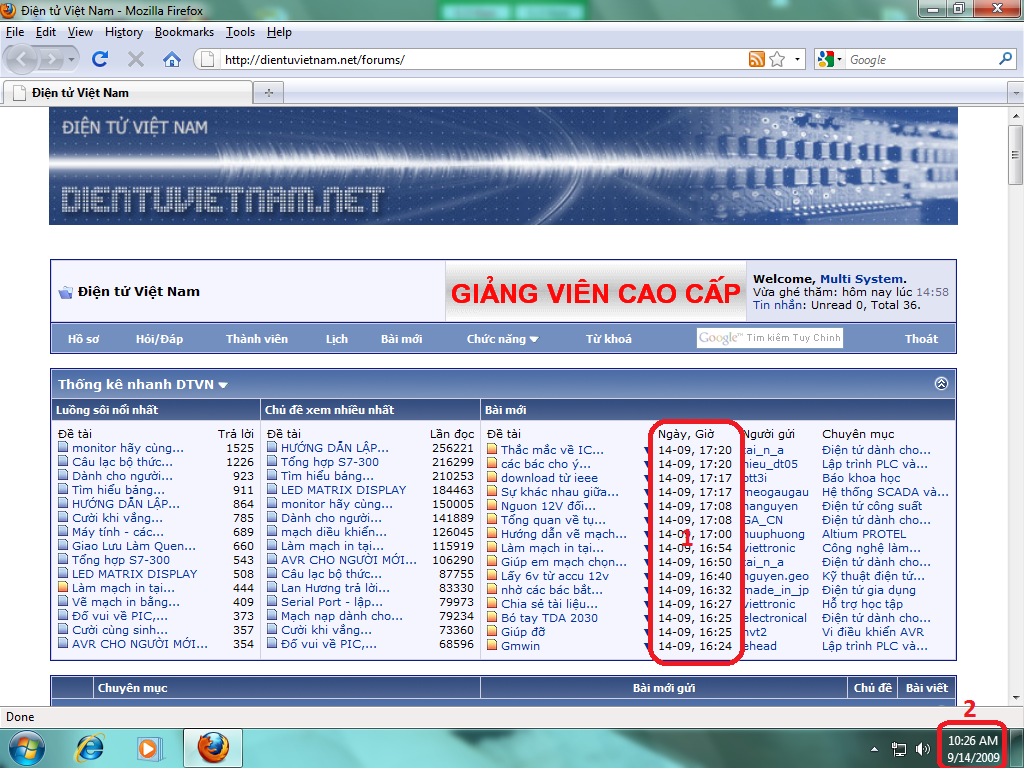This screenshot has height=768, width=1024.
Task: Open the History menu
Action: (123, 32)
